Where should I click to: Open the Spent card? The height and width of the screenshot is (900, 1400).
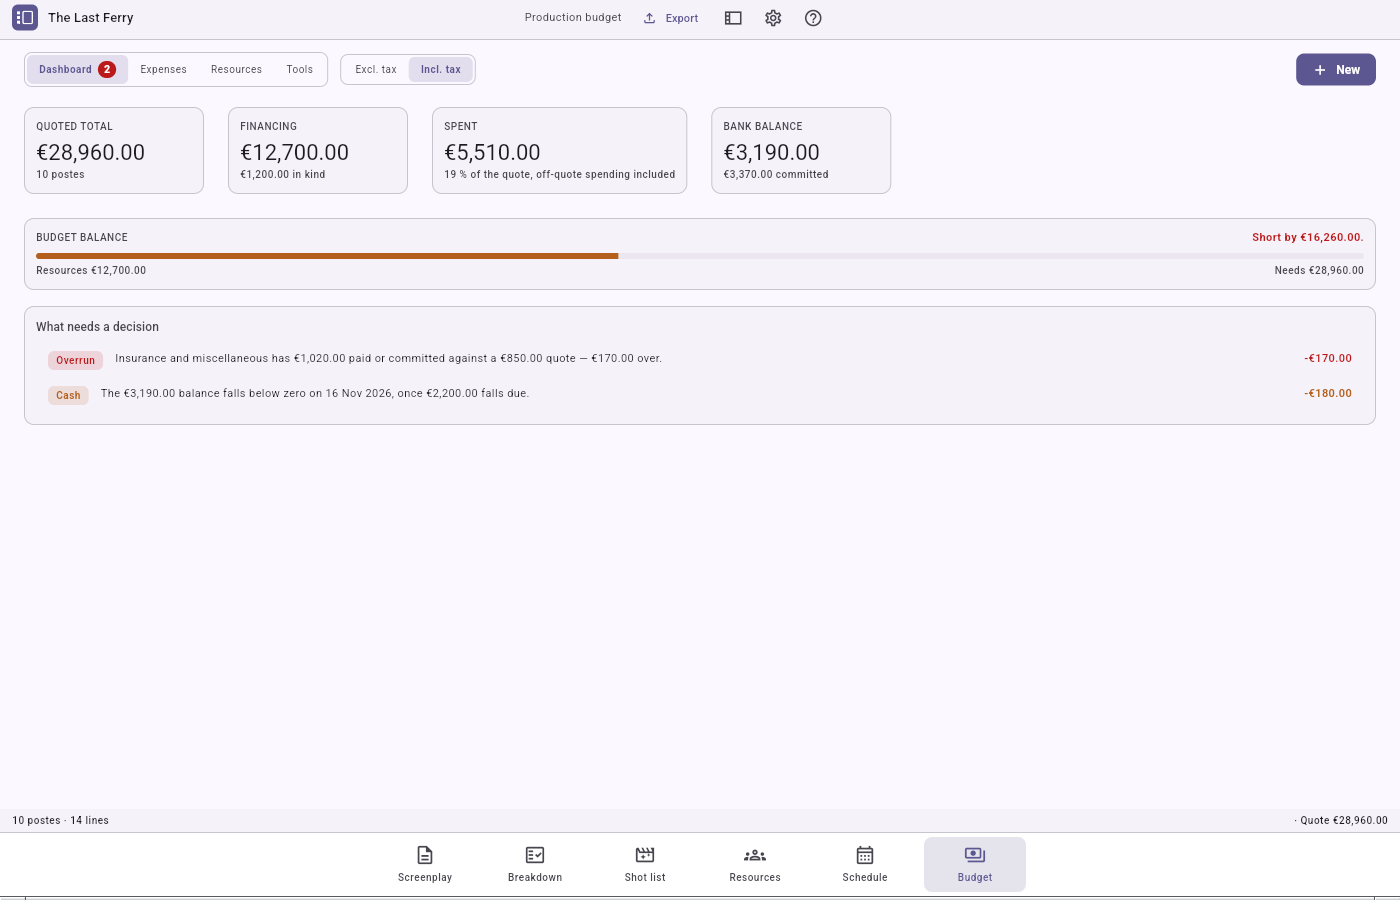pyautogui.click(x=560, y=150)
